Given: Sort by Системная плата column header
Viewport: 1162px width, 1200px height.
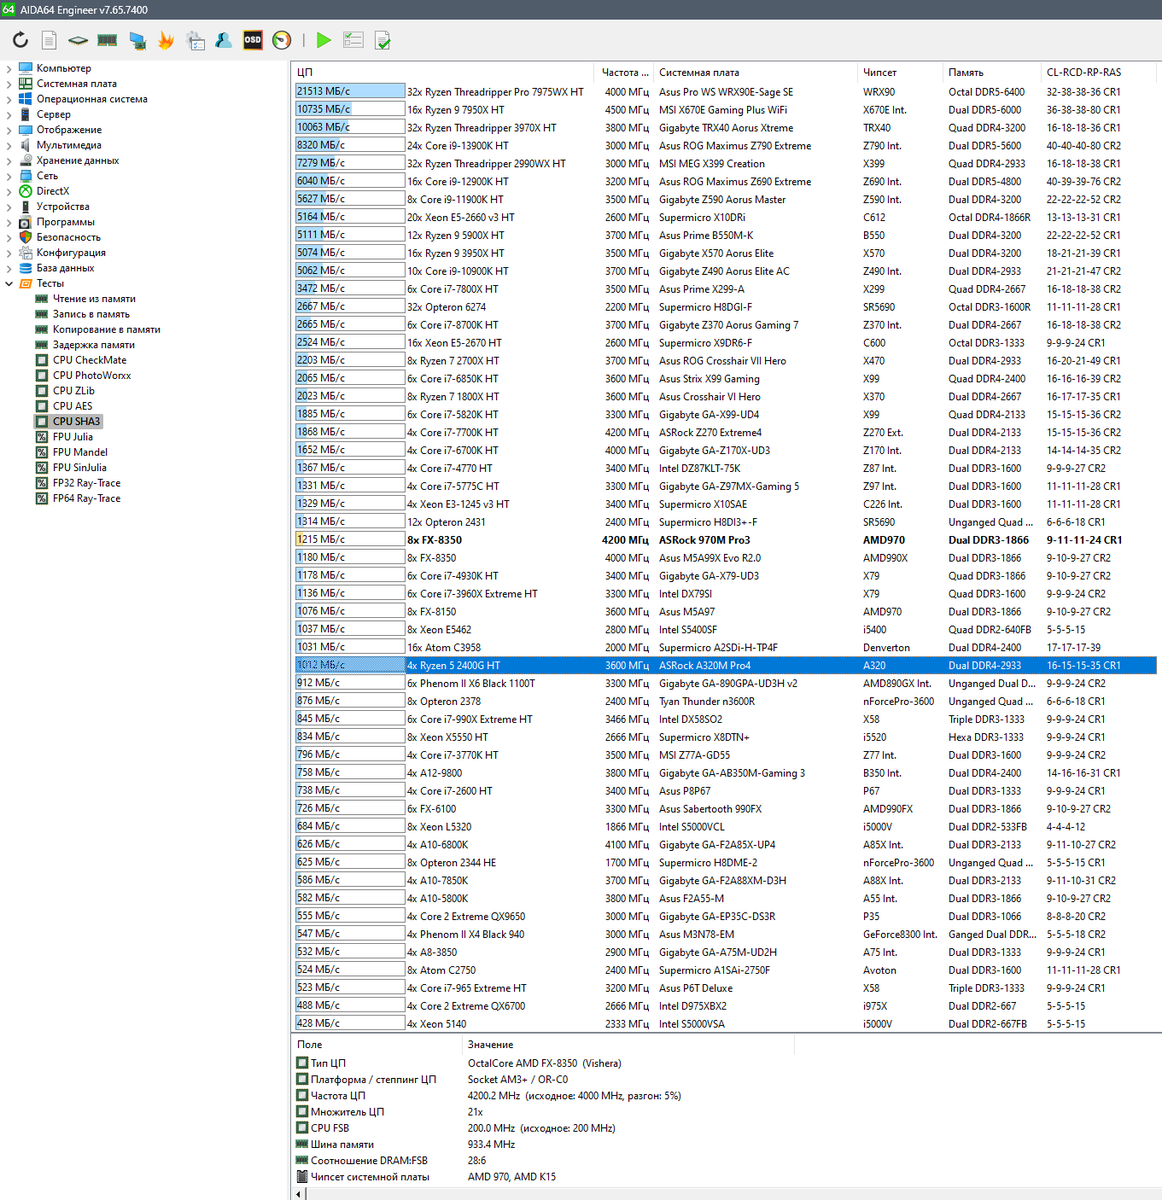Looking at the screenshot, I should 756,72.
